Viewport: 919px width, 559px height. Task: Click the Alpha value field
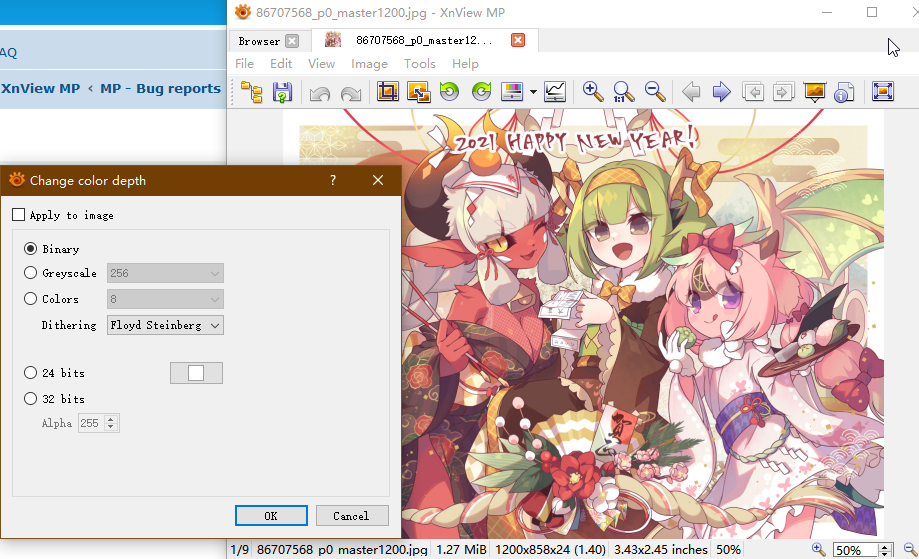pos(91,423)
